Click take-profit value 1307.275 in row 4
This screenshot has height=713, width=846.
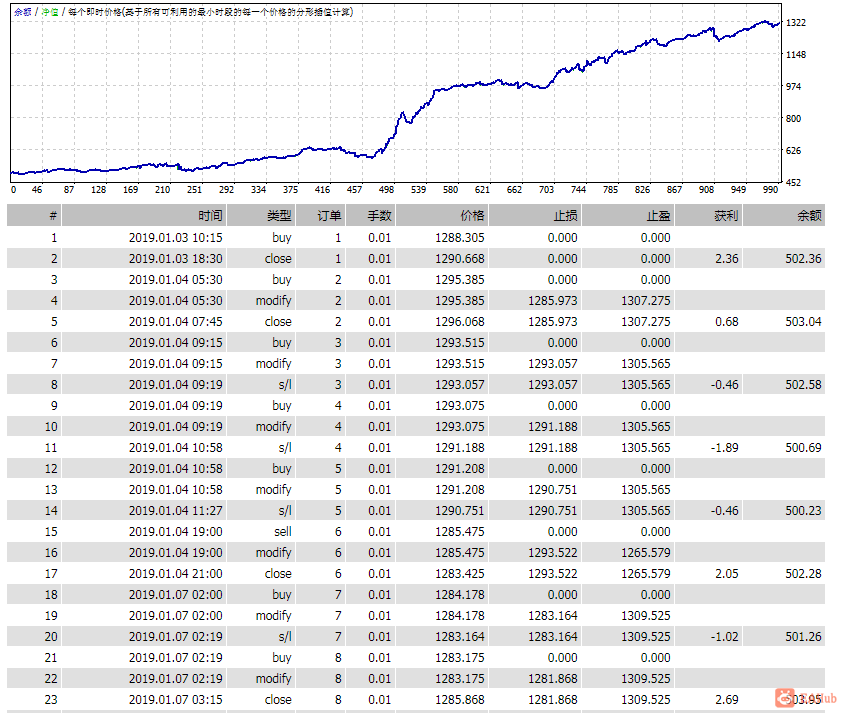tap(645, 301)
